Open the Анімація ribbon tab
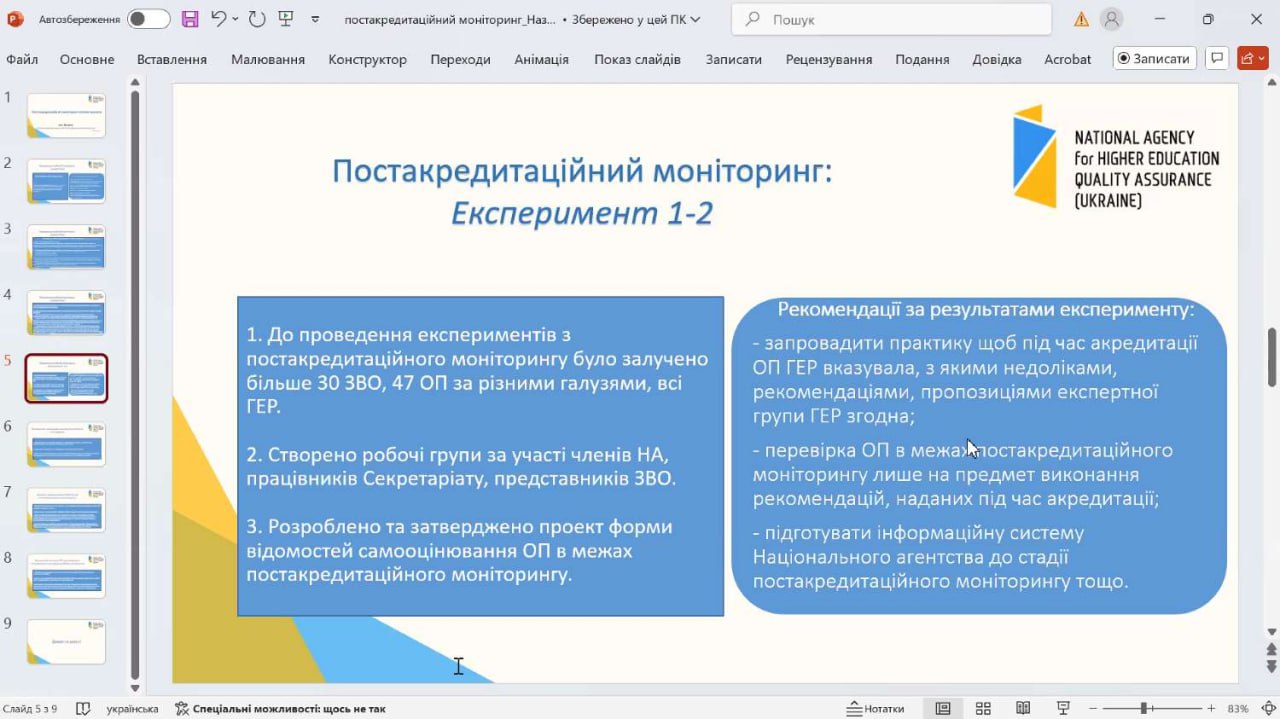The width and height of the screenshot is (1280, 719). [x=541, y=59]
